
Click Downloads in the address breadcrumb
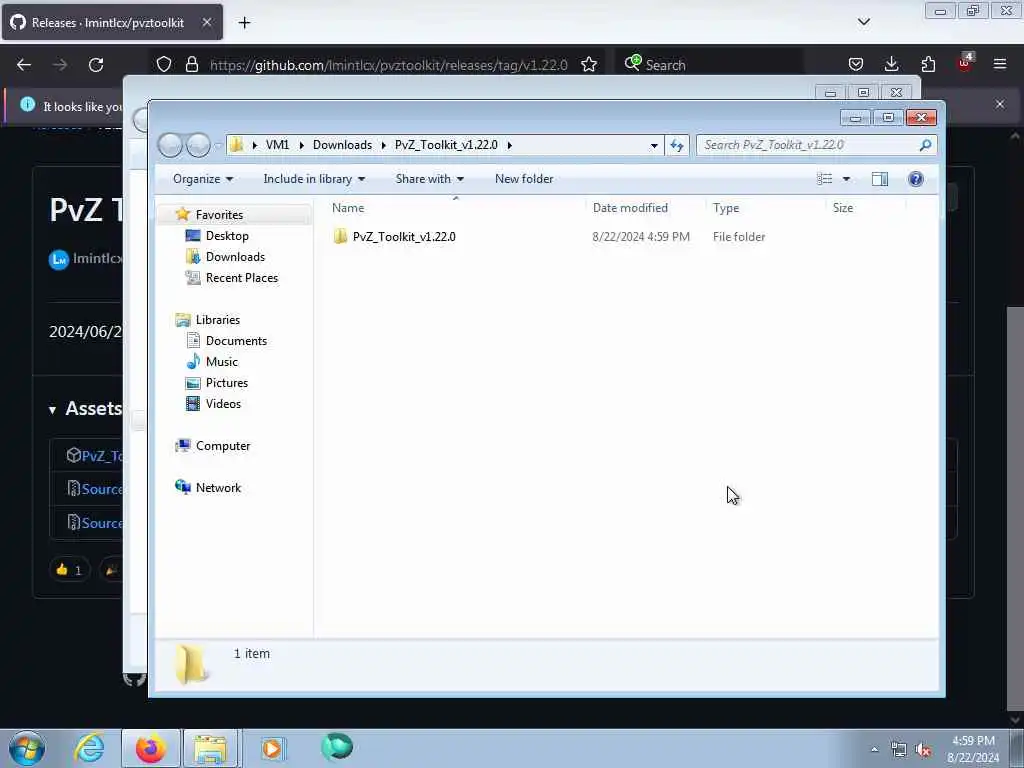coord(342,145)
